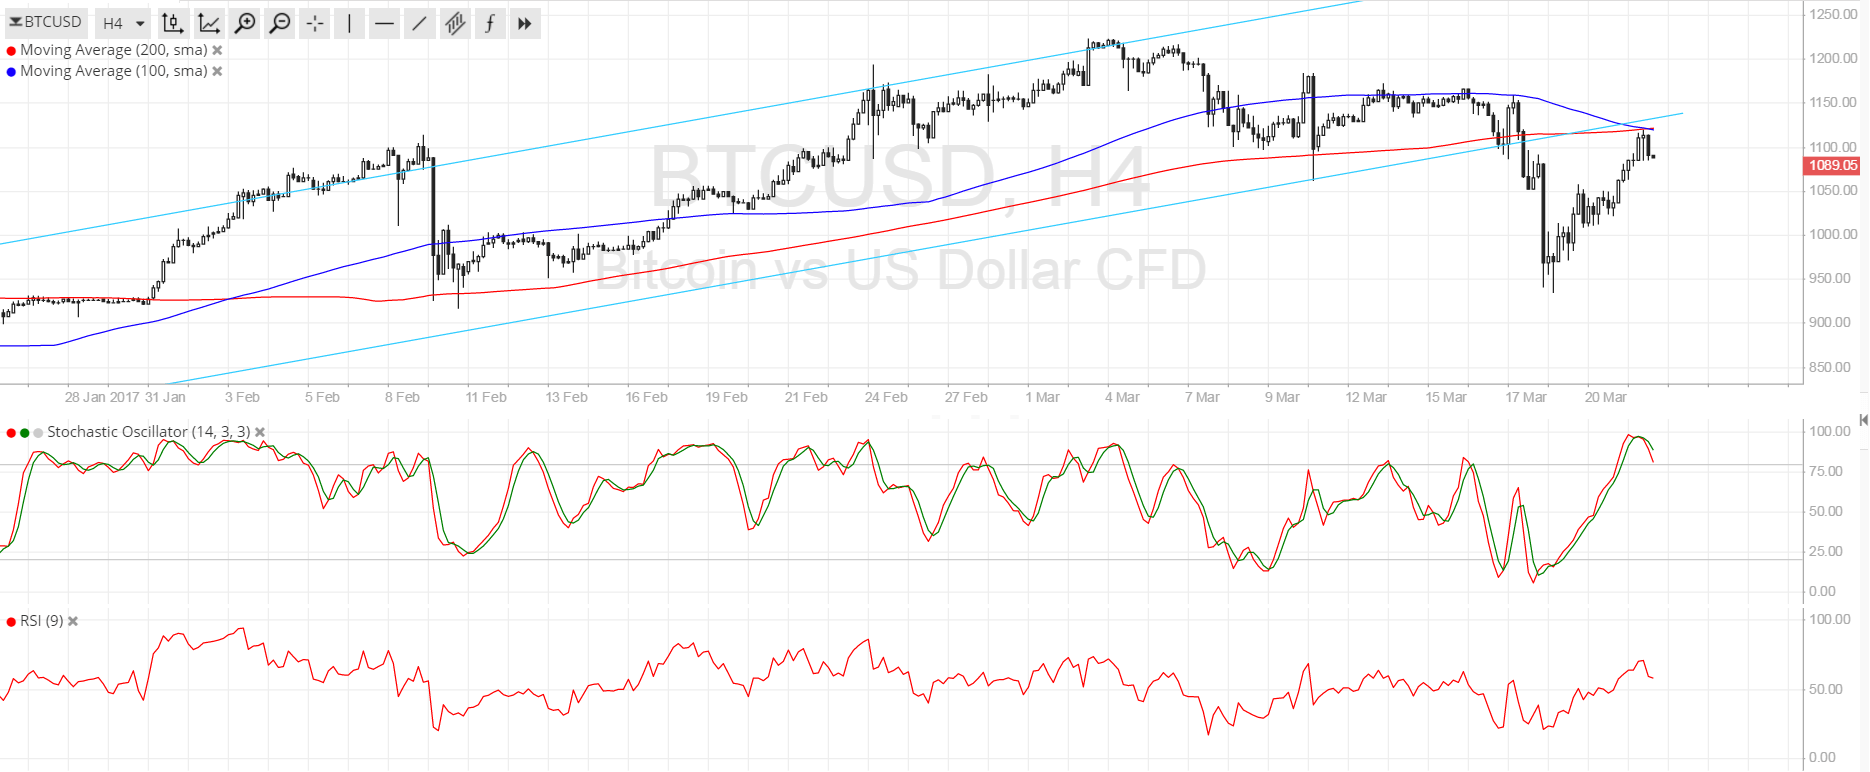
Task: Close the Stochastic Oscillator panel
Action: 260,432
